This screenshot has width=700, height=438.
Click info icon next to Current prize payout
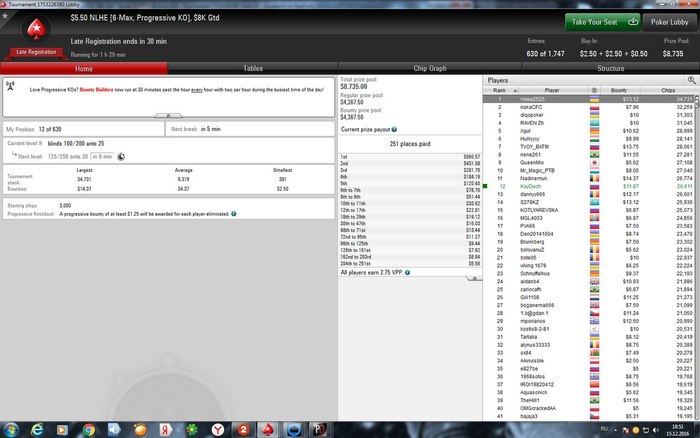tap(394, 129)
